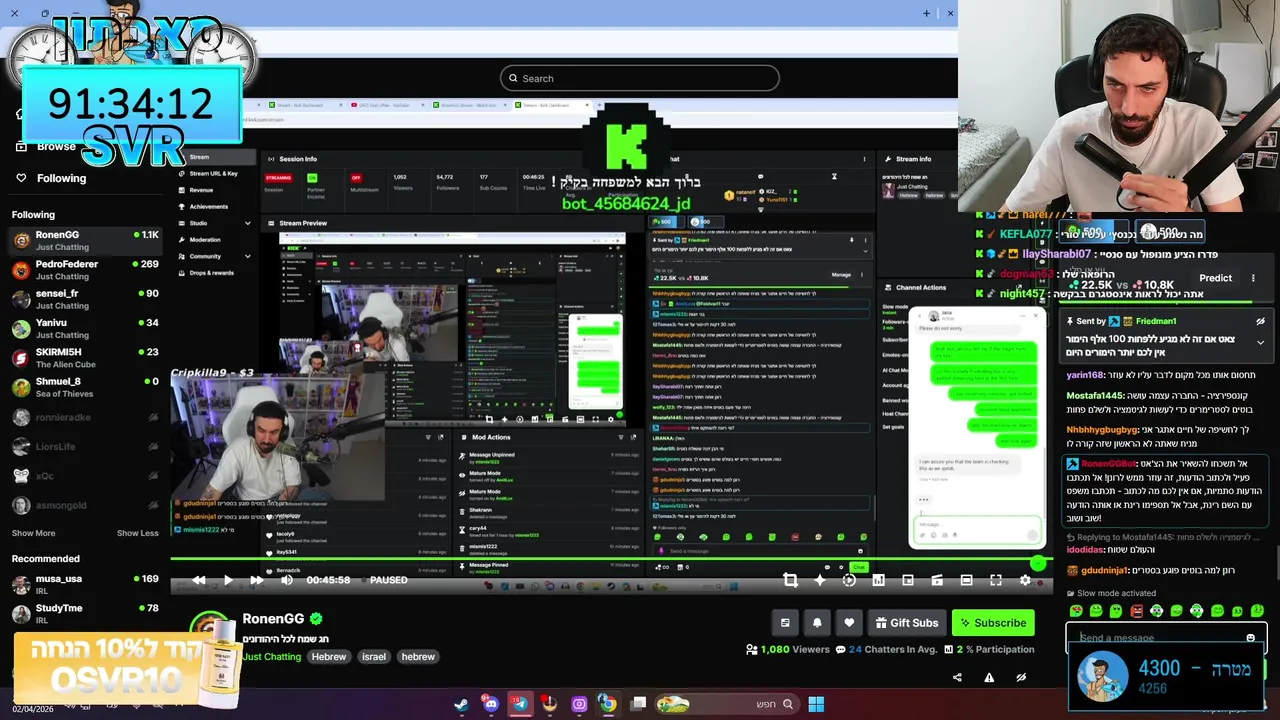The height and width of the screenshot is (720, 1280).
Task: Click the Gift Subs button
Action: point(907,623)
